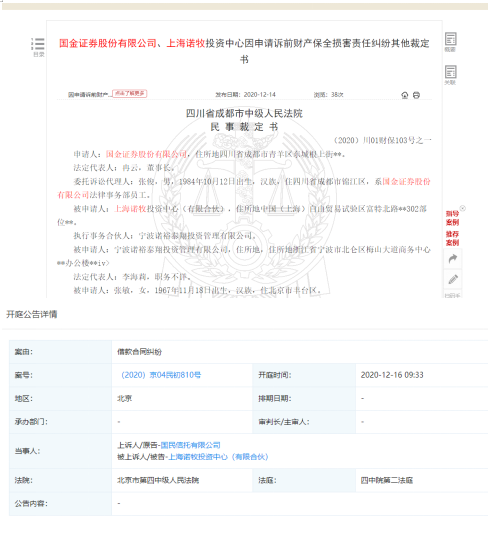Select the 排期日期 label cell
Screen dimensions: 488x536
[x=304, y=399]
